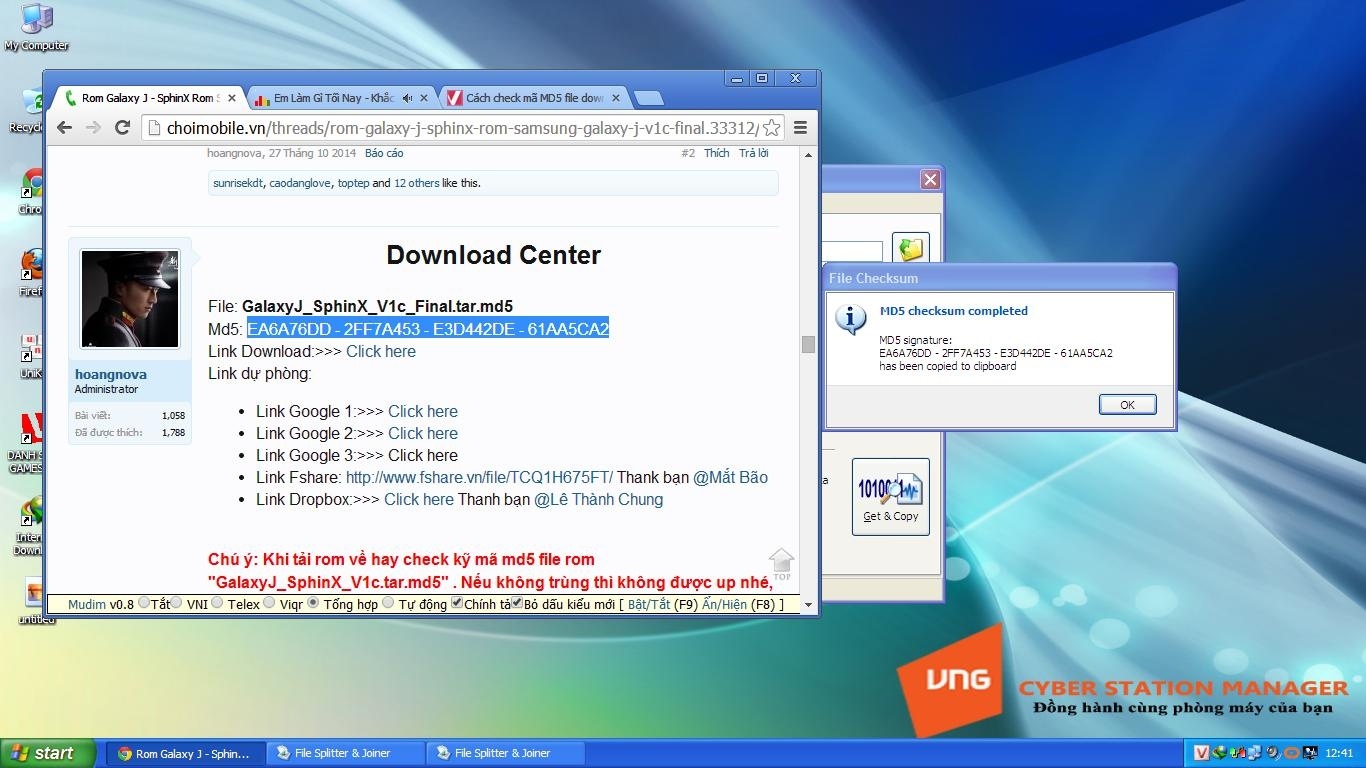
Task: Click the Bật/Tắt (F9) Mudim link
Action: [x=649, y=604]
